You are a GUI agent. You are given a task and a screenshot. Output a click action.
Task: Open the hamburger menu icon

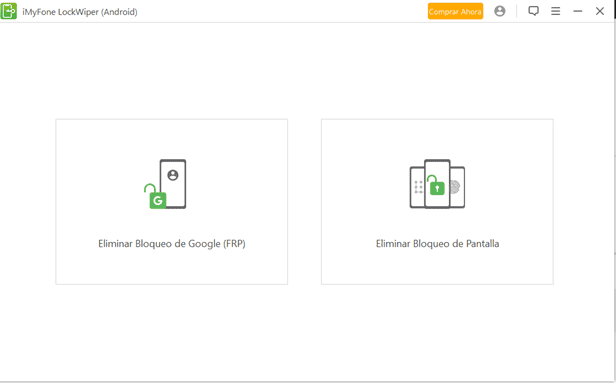pyautogui.click(x=556, y=11)
